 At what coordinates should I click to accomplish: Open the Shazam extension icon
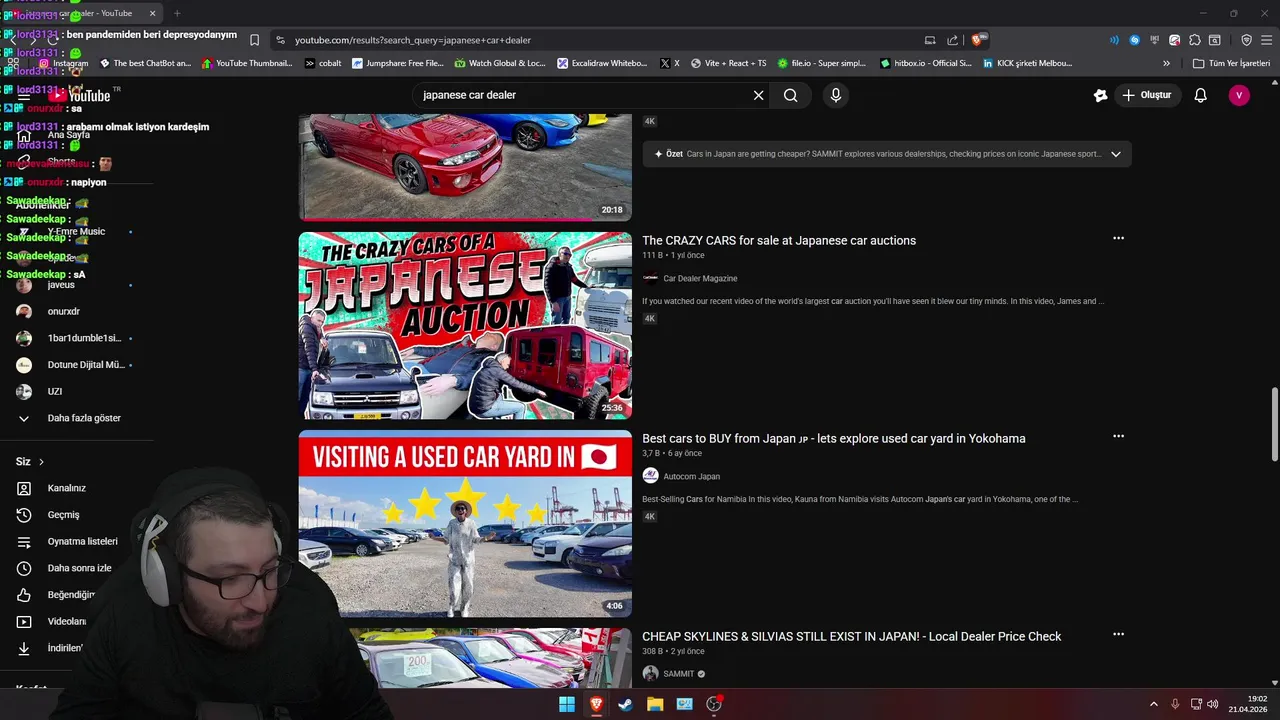point(1134,40)
